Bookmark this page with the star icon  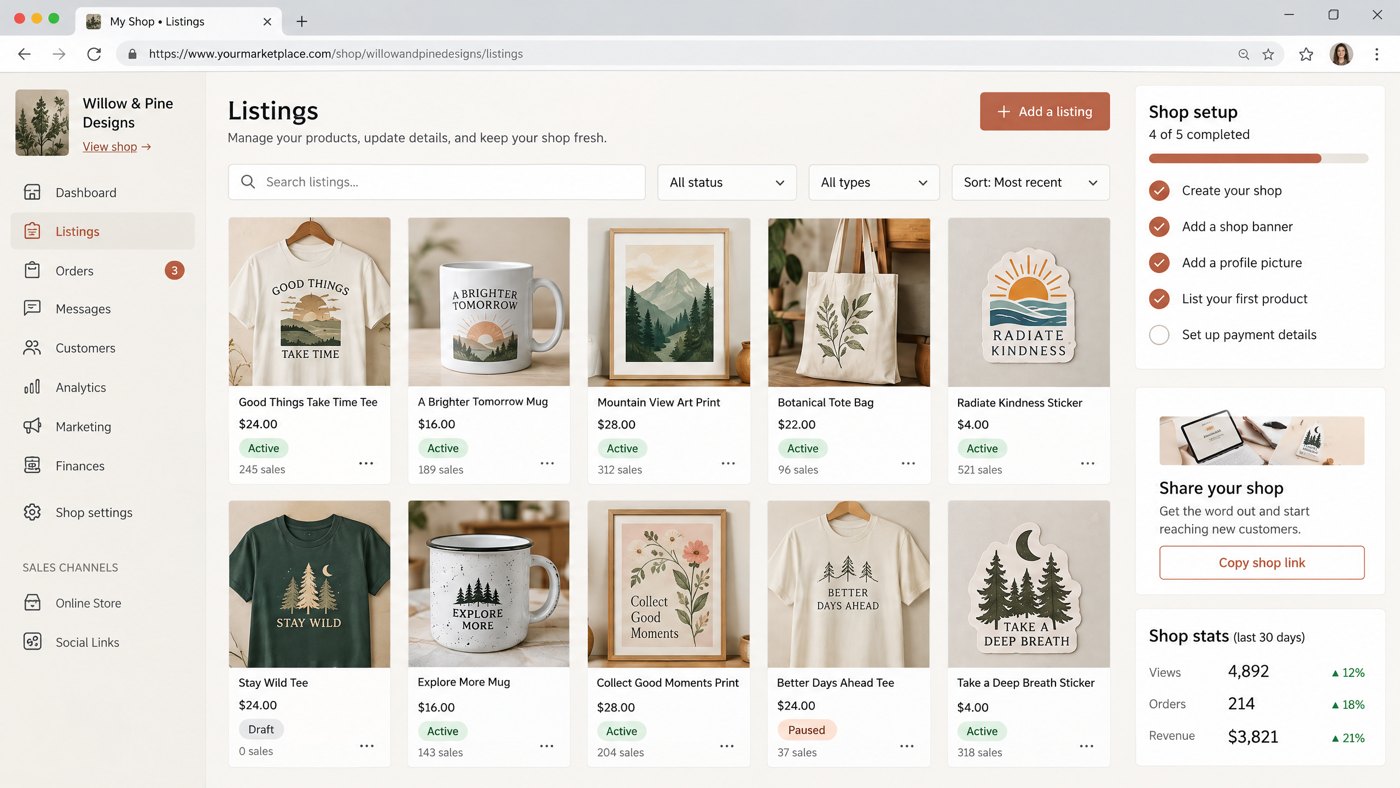tap(1268, 54)
